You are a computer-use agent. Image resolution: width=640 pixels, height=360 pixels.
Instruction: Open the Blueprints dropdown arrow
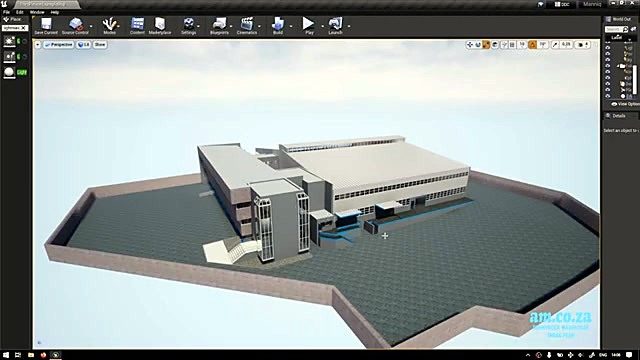coord(231,26)
